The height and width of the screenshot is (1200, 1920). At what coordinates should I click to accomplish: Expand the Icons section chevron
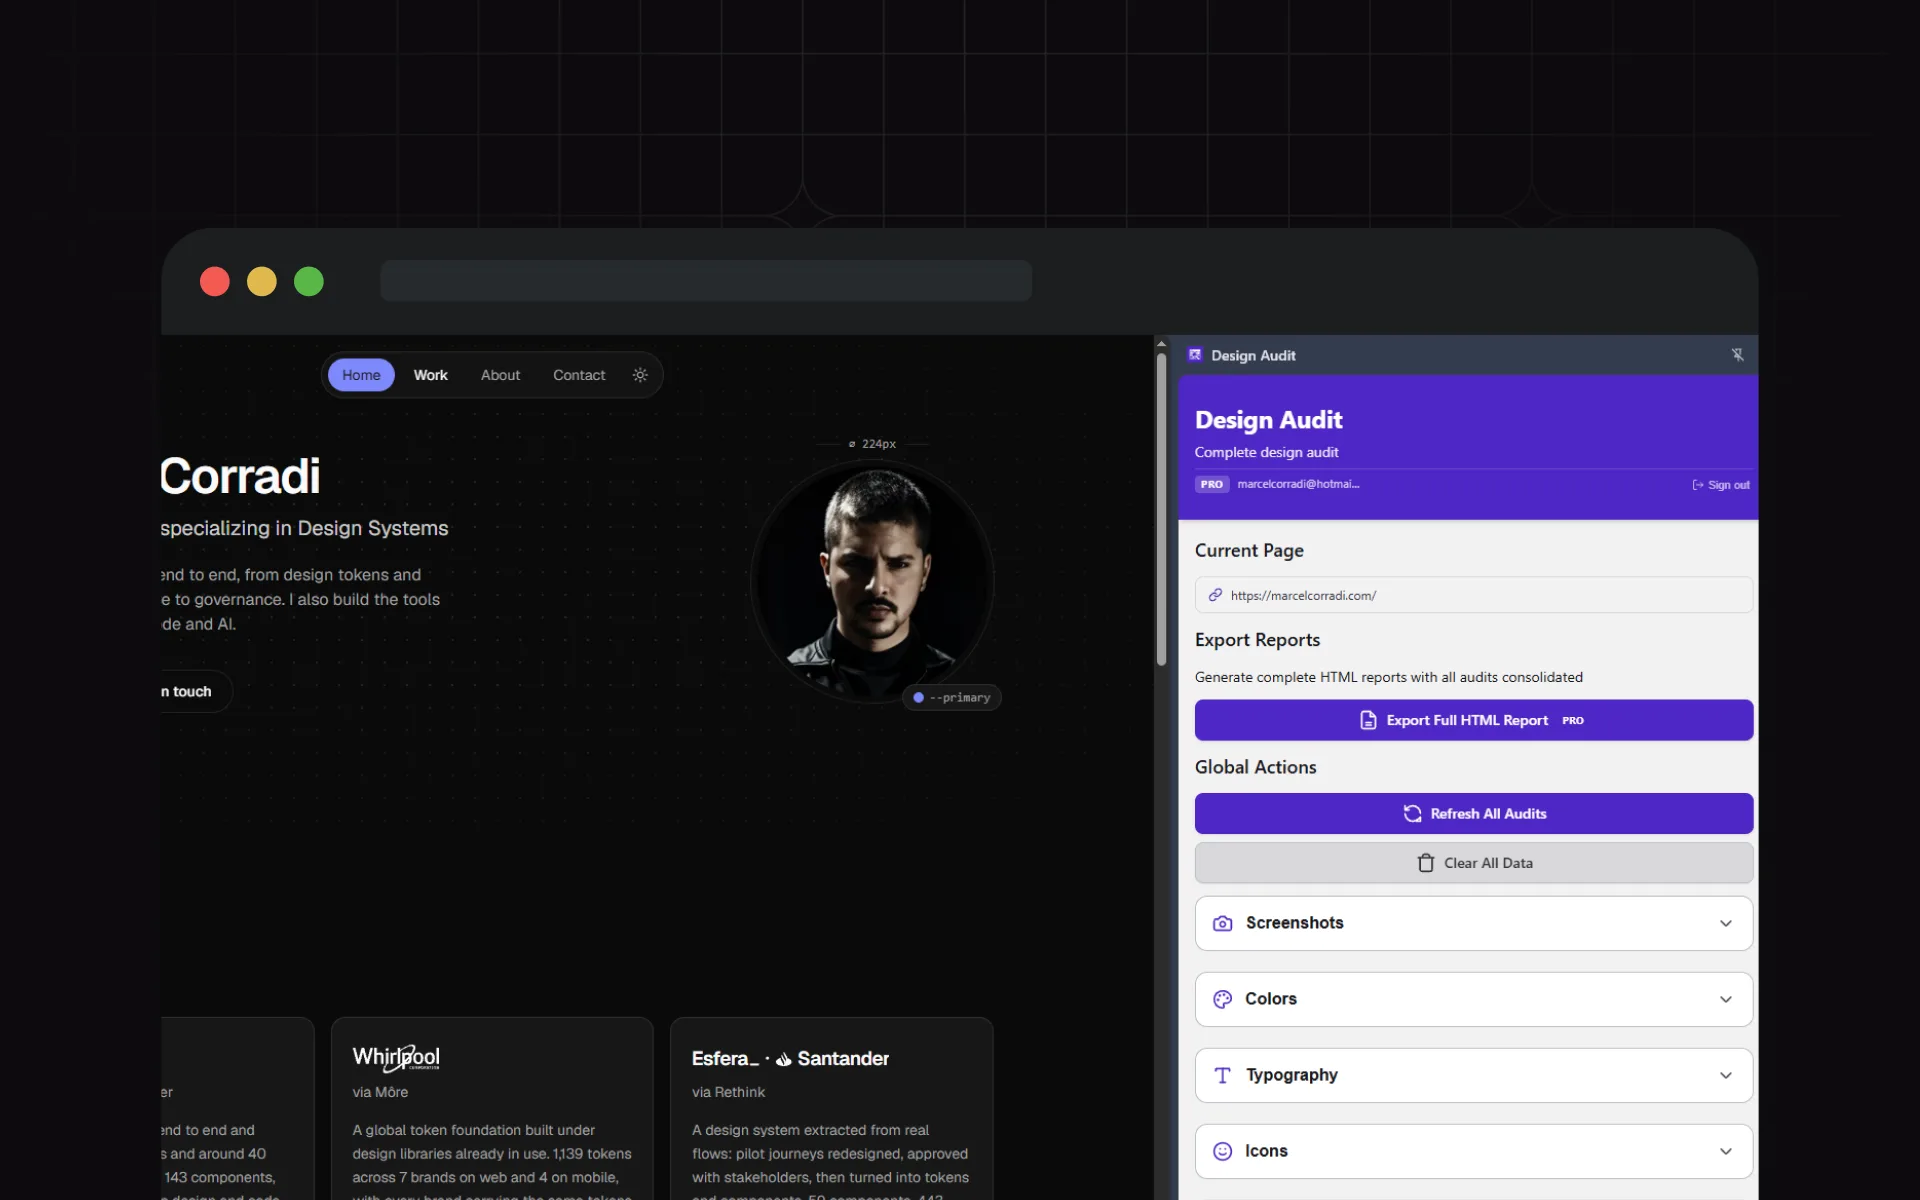(1725, 1151)
